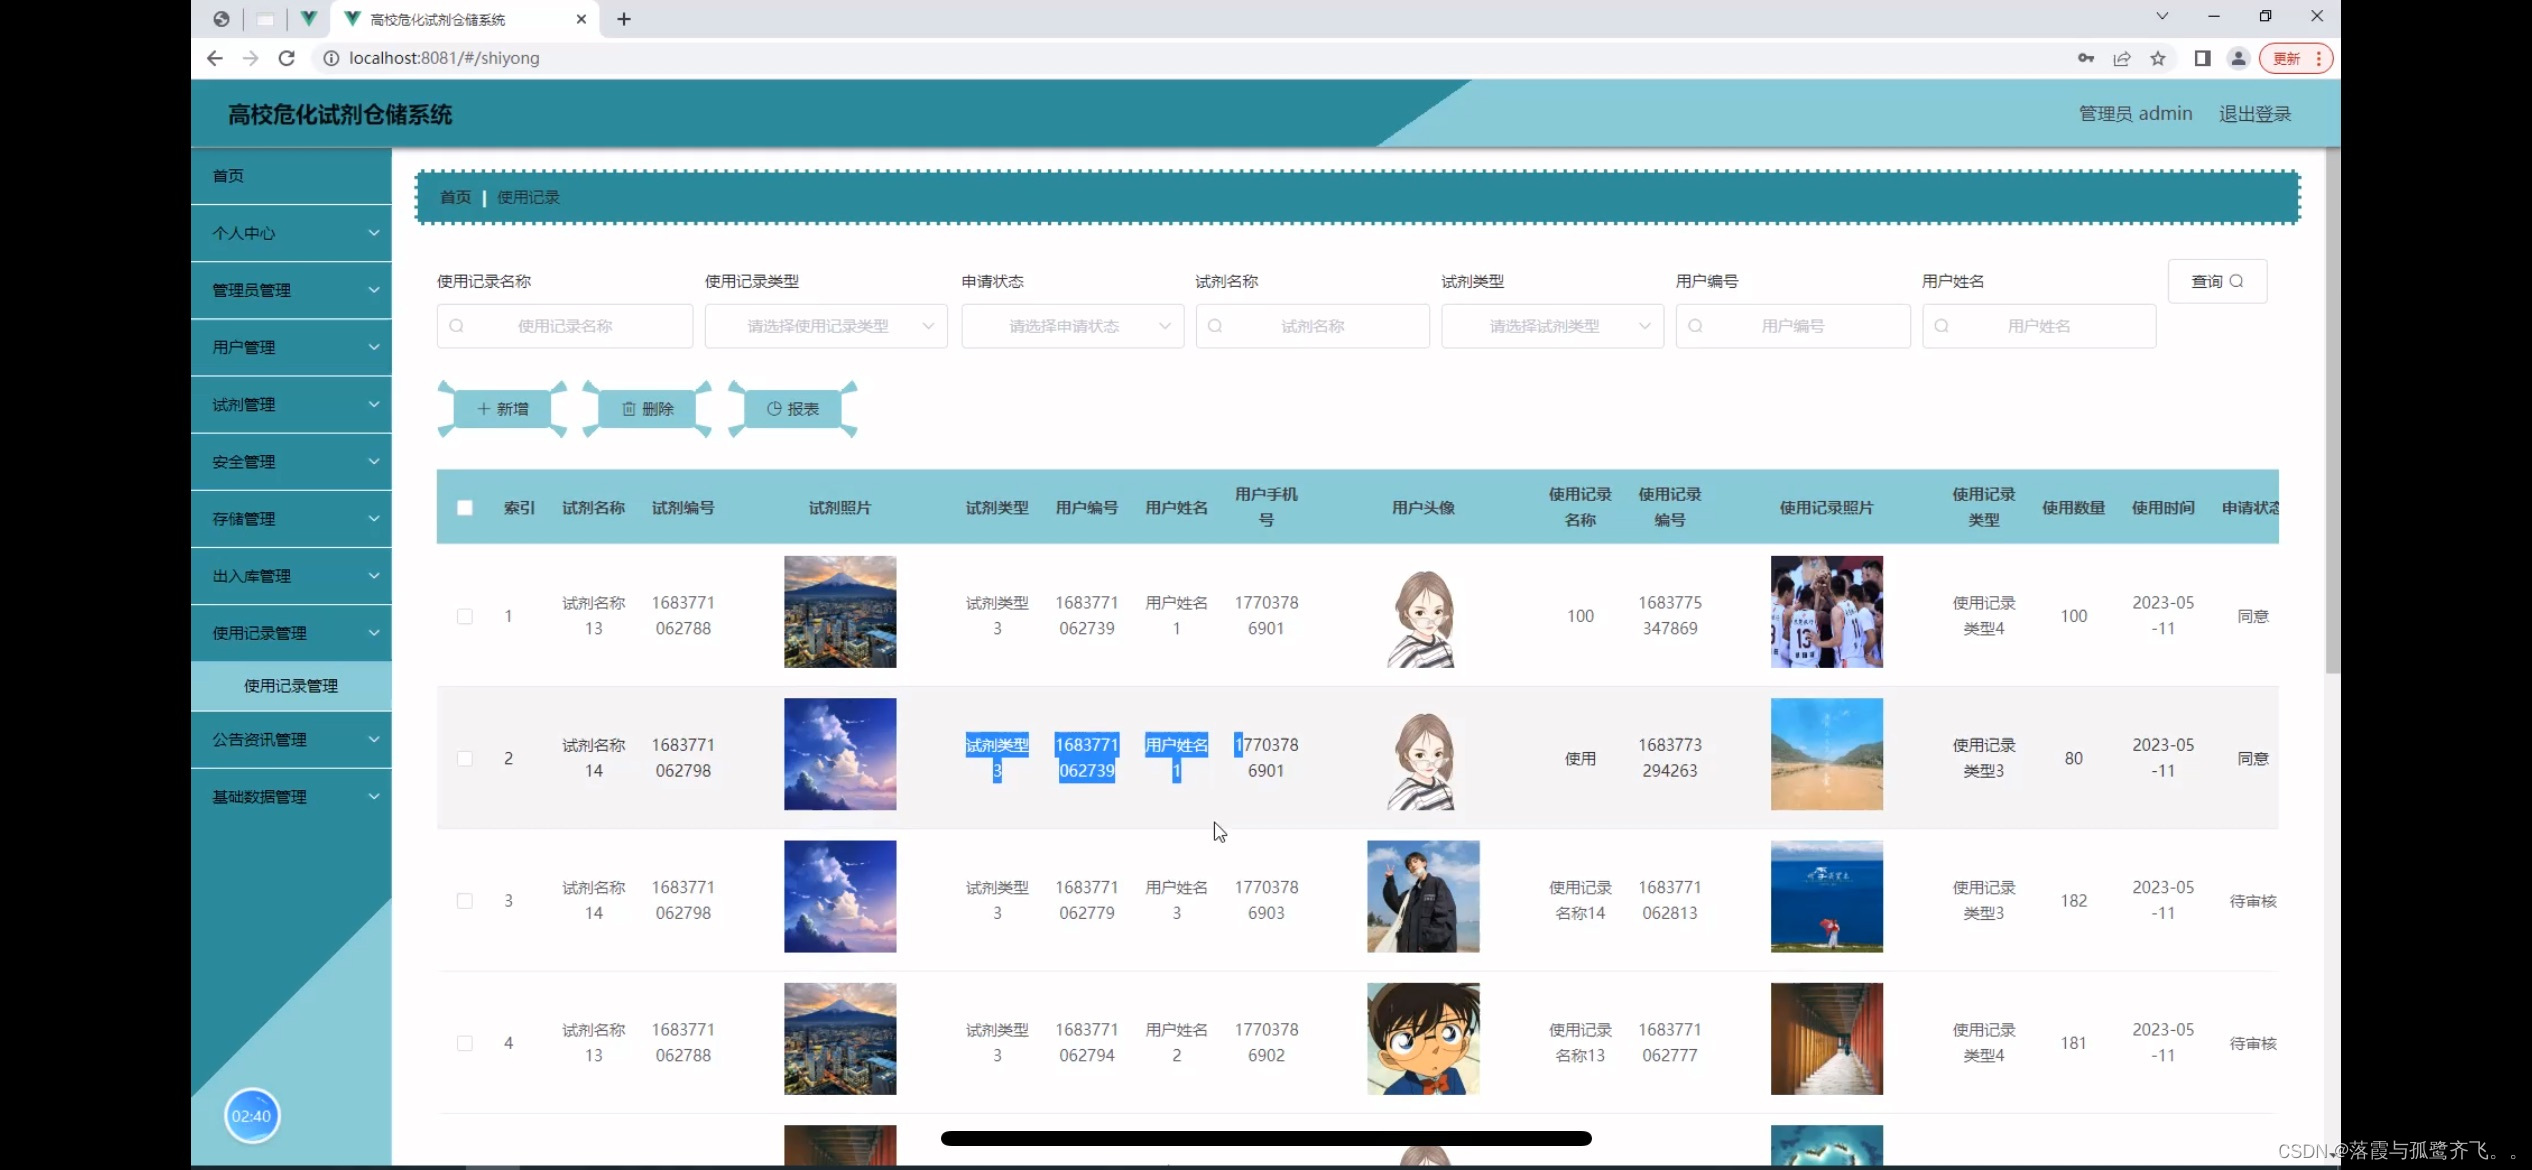Click the 用户编号 search input field
Image resolution: width=2532 pixels, height=1170 pixels.
pos(1793,326)
